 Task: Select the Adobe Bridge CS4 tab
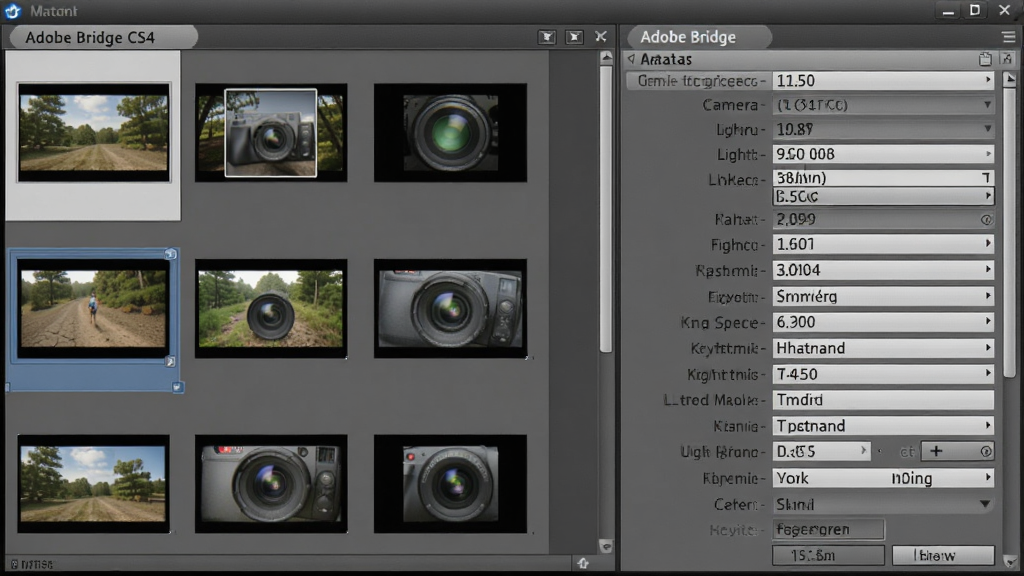[x=103, y=37]
